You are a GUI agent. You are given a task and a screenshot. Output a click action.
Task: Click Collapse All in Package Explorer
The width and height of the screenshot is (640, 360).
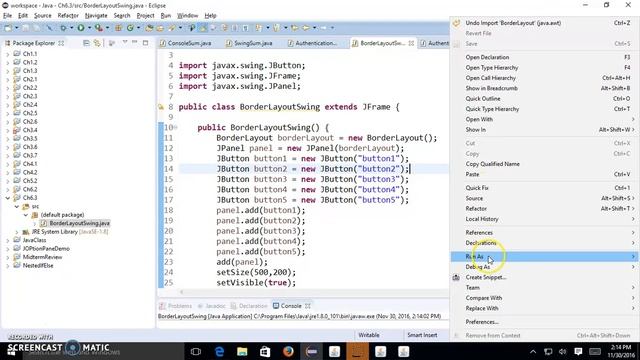(x=86, y=43)
